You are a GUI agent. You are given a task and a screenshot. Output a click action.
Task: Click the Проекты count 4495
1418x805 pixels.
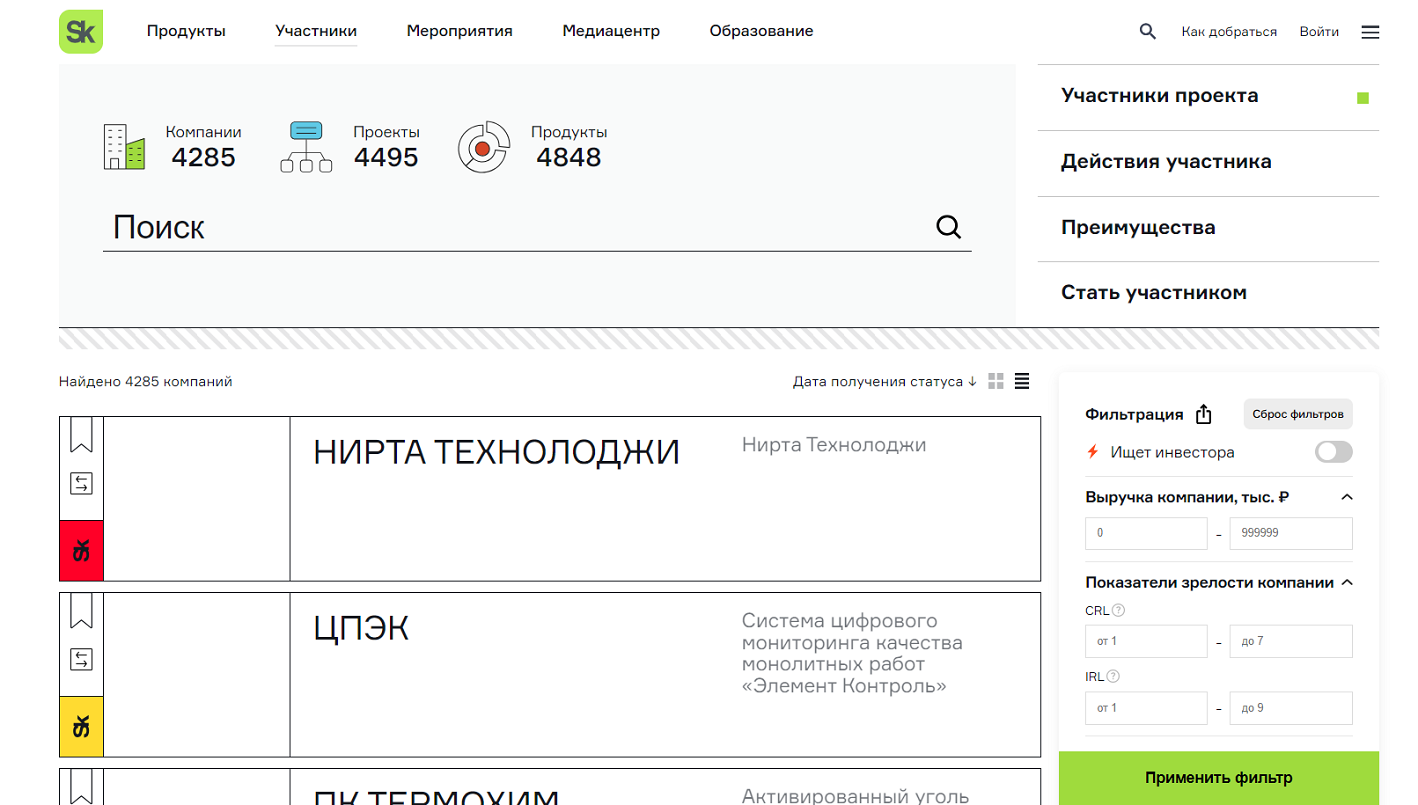click(386, 157)
